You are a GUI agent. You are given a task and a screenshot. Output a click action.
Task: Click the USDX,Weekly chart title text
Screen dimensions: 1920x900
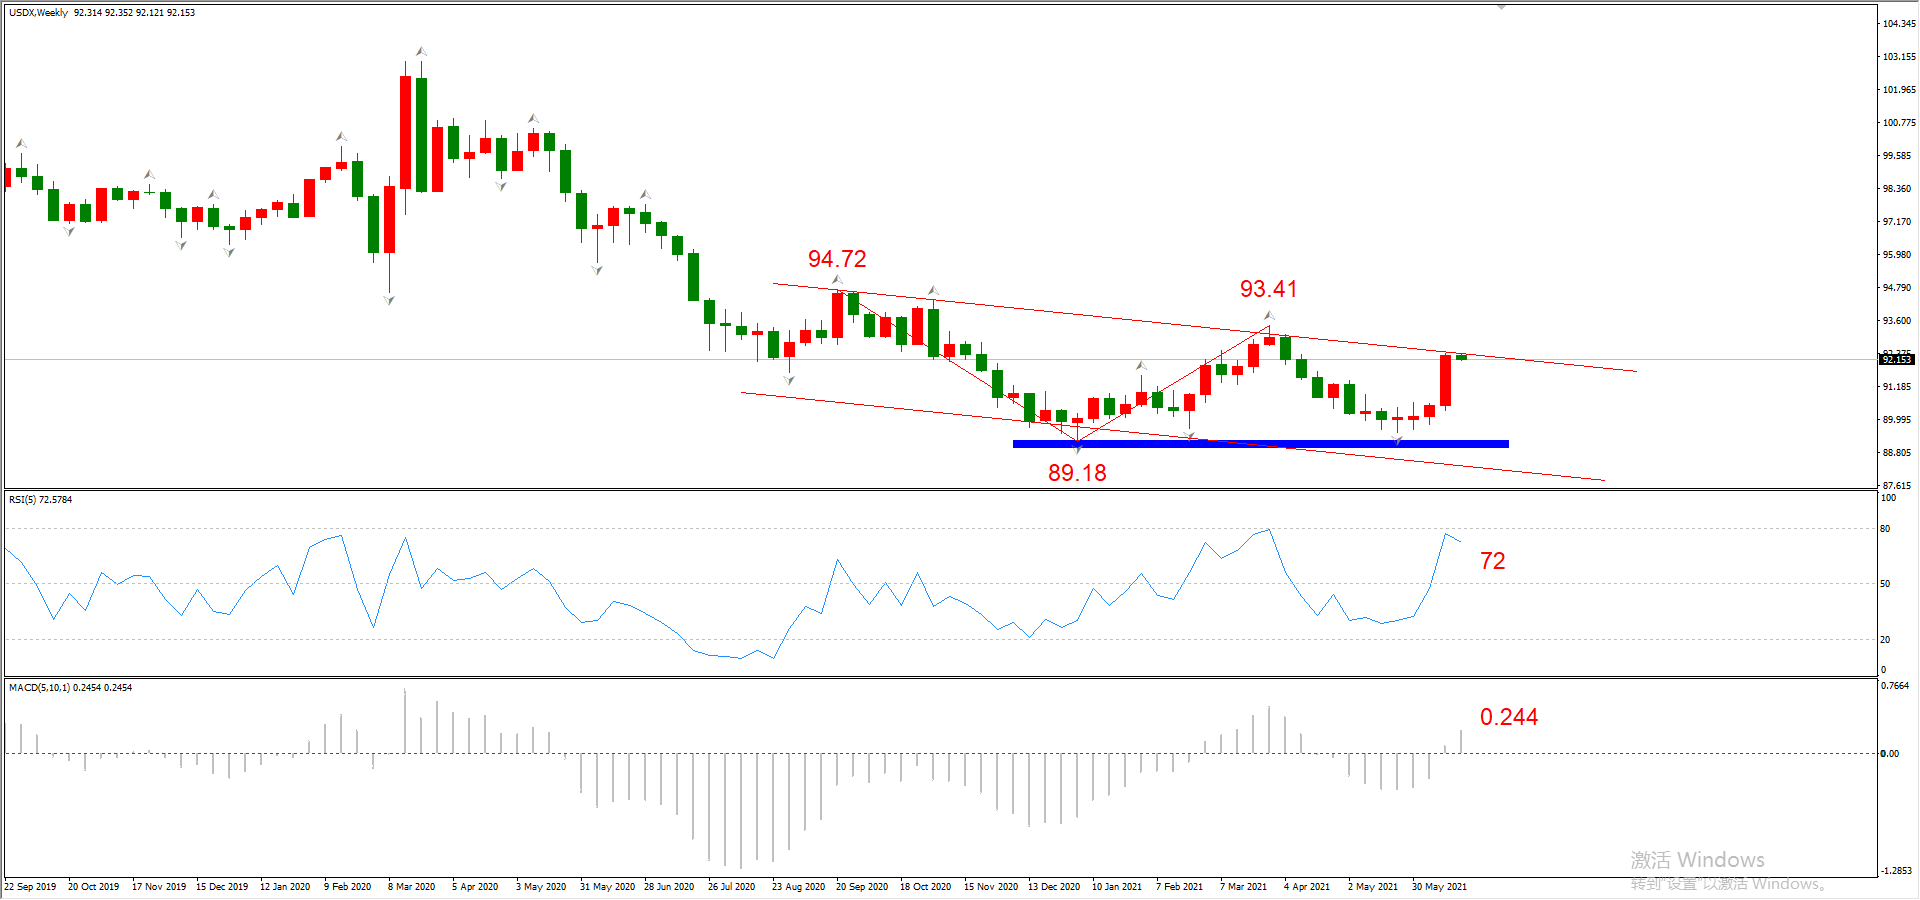point(39,13)
